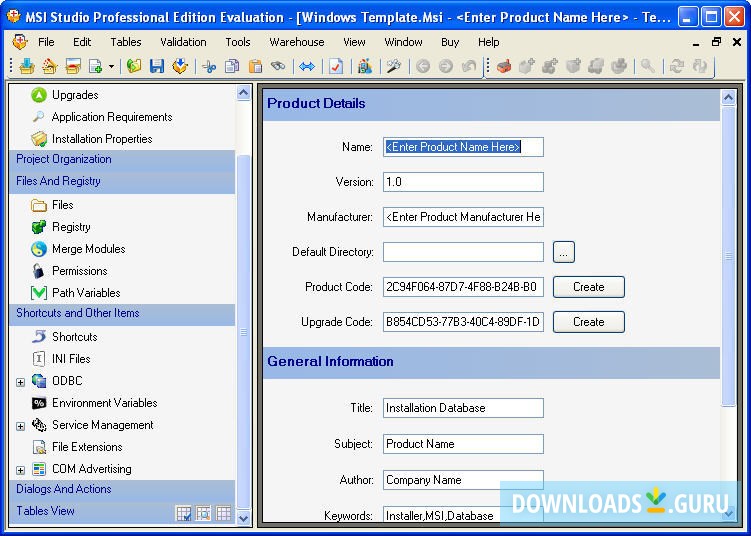Select Environment Variables in sidebar
The height and width of the screenshot is (536, 751).
[104, 403]
